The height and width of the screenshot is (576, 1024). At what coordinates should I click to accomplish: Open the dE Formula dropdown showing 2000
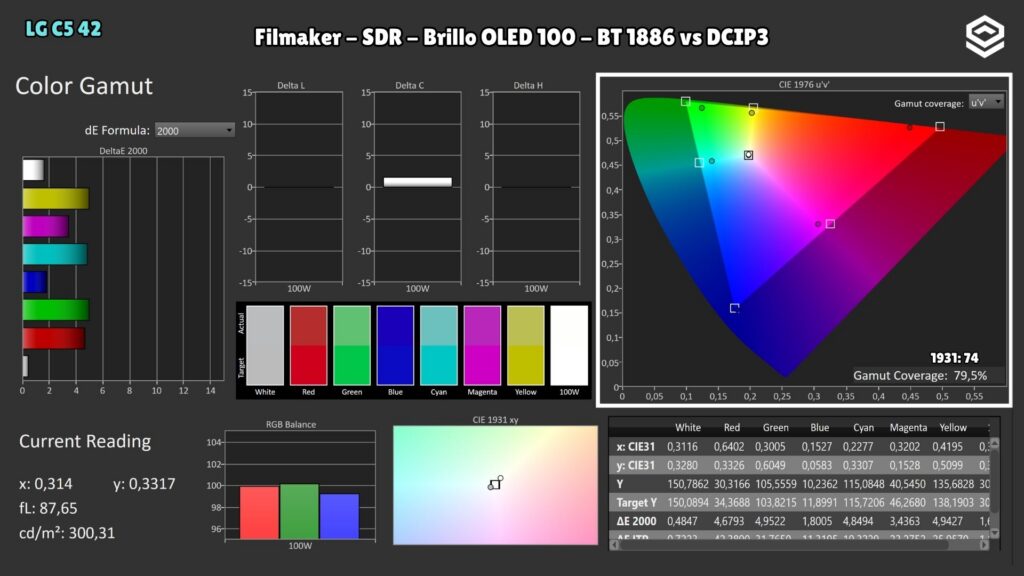[x=195, y=131]
